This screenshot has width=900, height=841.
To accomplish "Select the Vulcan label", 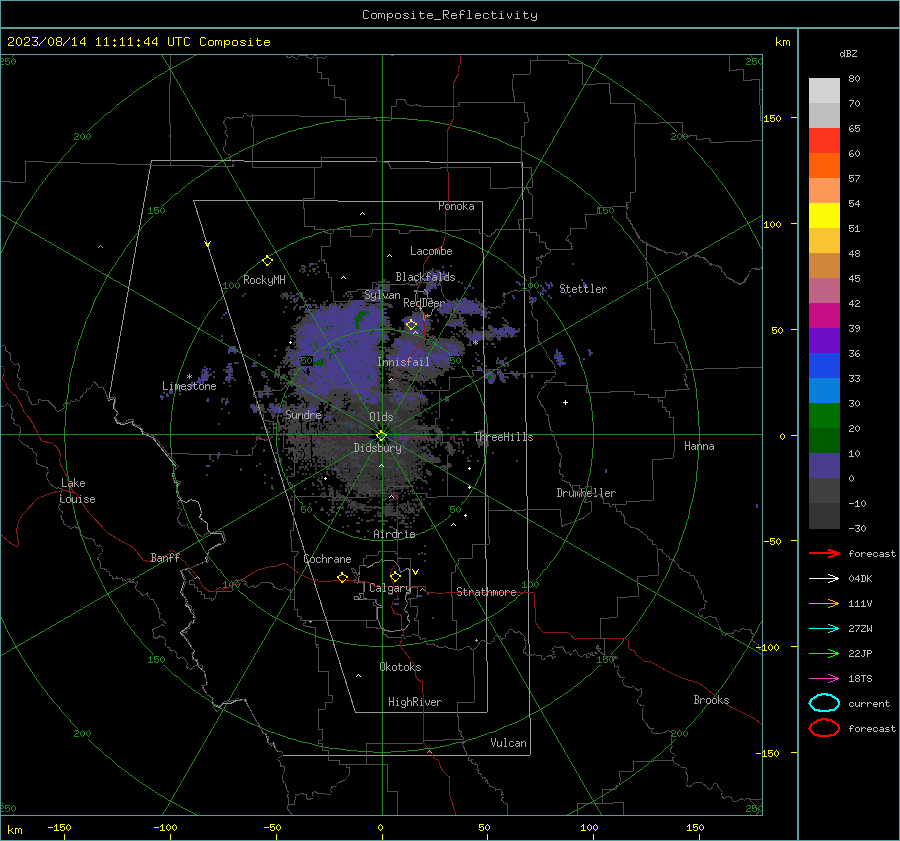I will 509,743.
